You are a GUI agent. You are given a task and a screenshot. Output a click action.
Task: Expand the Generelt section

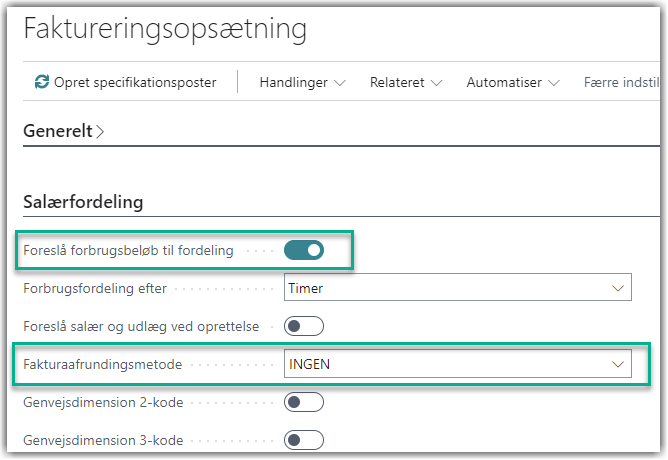coord(59,131)
